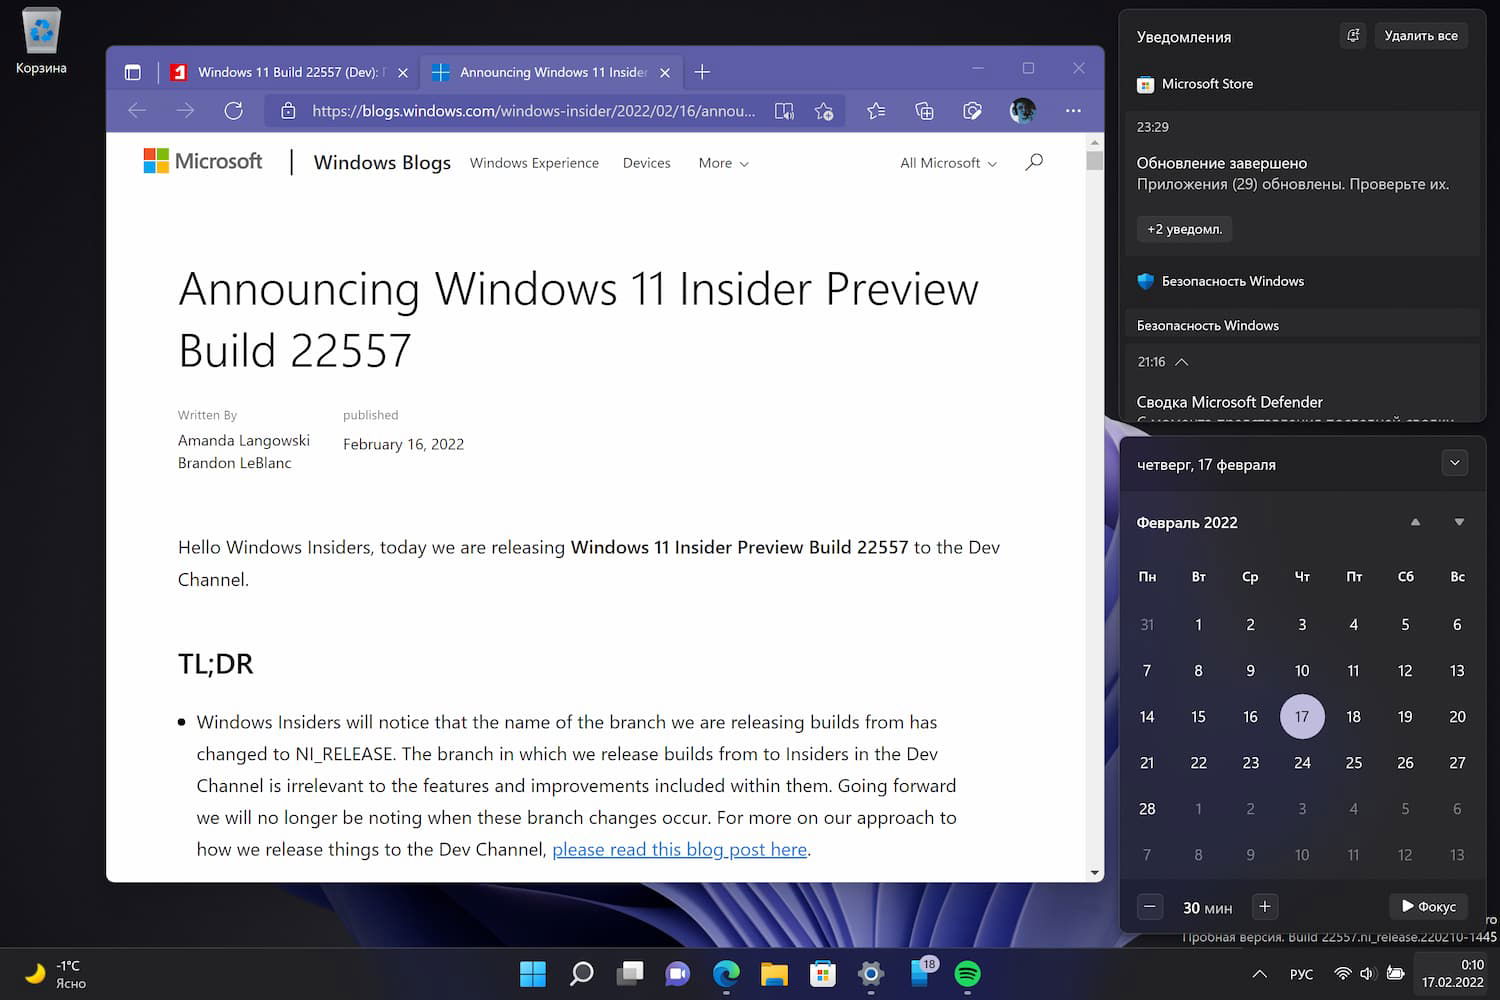Viewport: 1500px width, 1000px height.
Task: Open the Favorites list in Edge toolbar
Action: [x=876, y=111]
